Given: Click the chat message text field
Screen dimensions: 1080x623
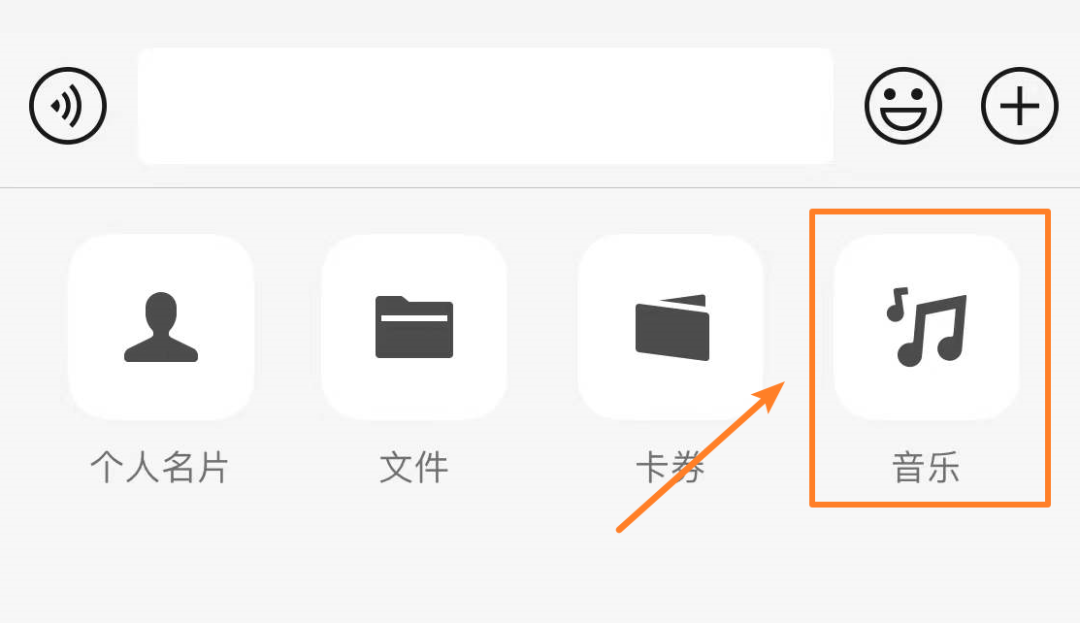Looking at the screenshot, I should point(486,106).
